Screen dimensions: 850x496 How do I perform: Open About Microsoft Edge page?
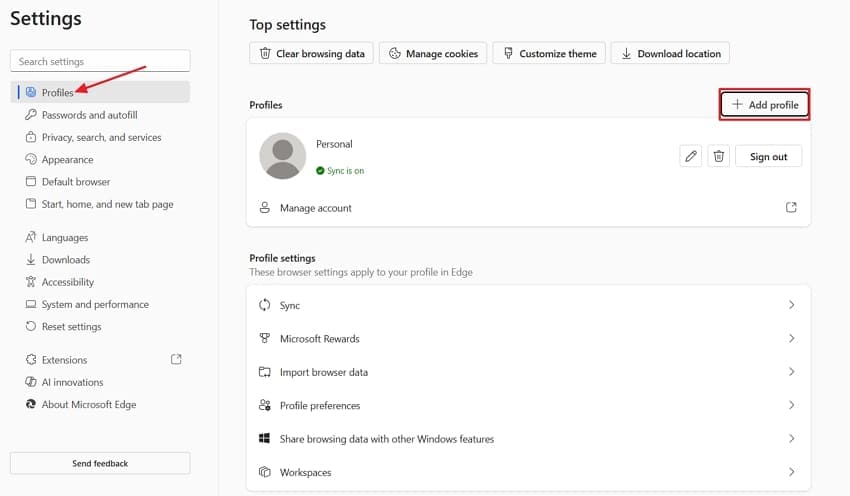tap(100, 404)
